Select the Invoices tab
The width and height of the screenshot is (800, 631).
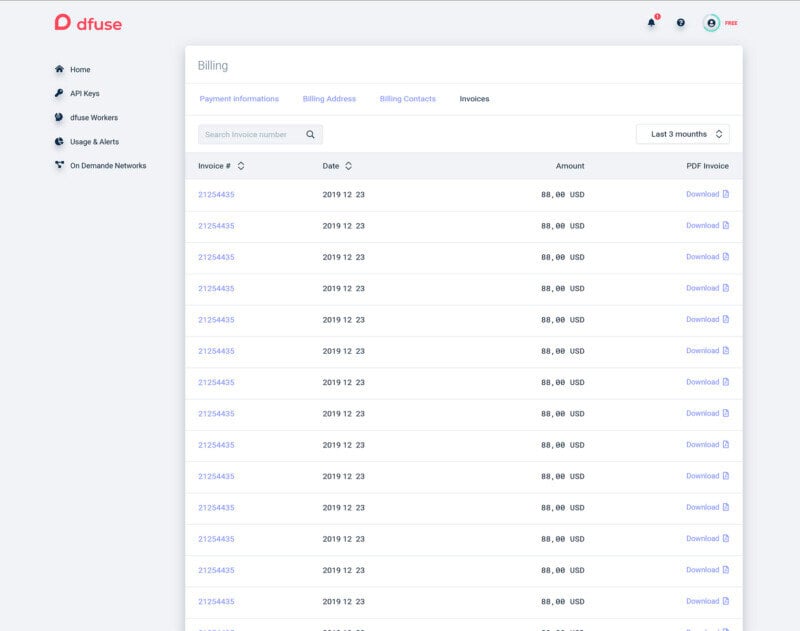tap(474, 99)
